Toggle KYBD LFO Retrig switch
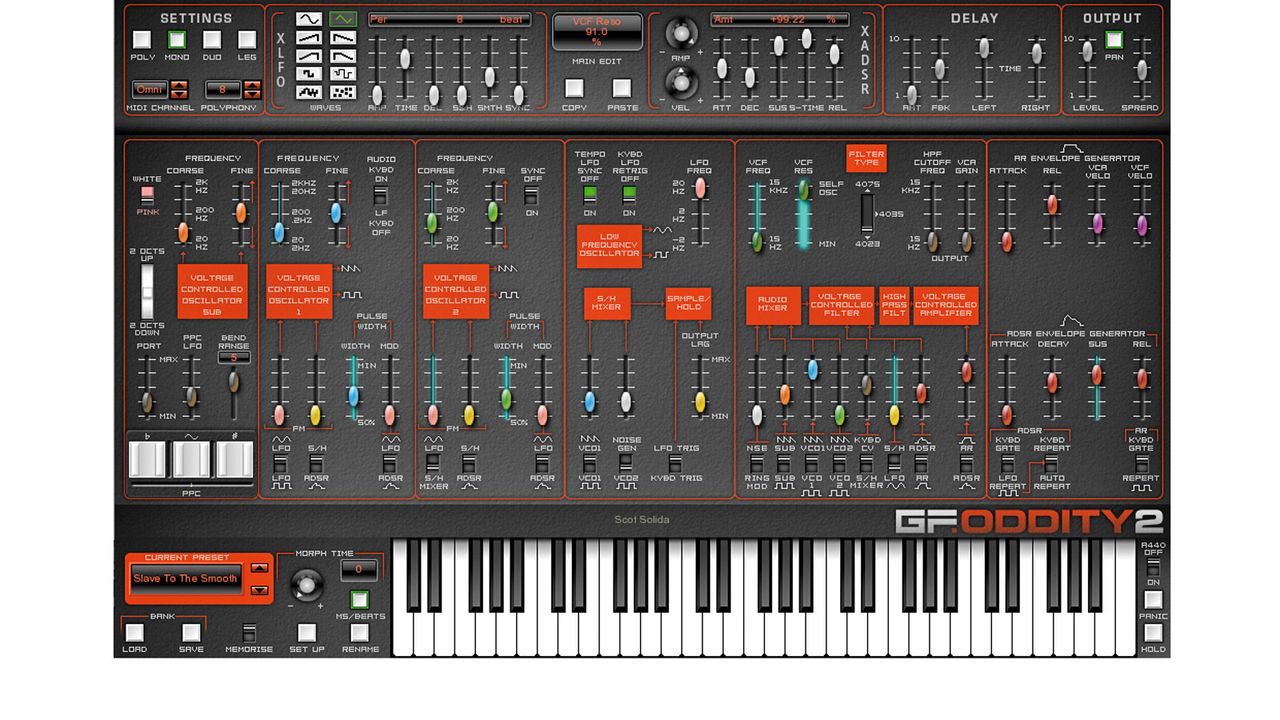The image size is (1280, 720). tap(629, 193)
